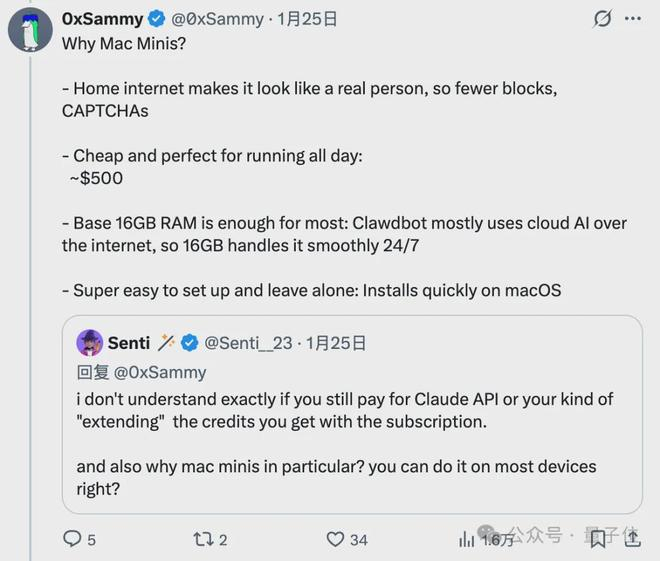The height and width of the screenshot is (561, 660).
Task: Click 0xSammy's blue verified badge
Action: pos(157,19)
